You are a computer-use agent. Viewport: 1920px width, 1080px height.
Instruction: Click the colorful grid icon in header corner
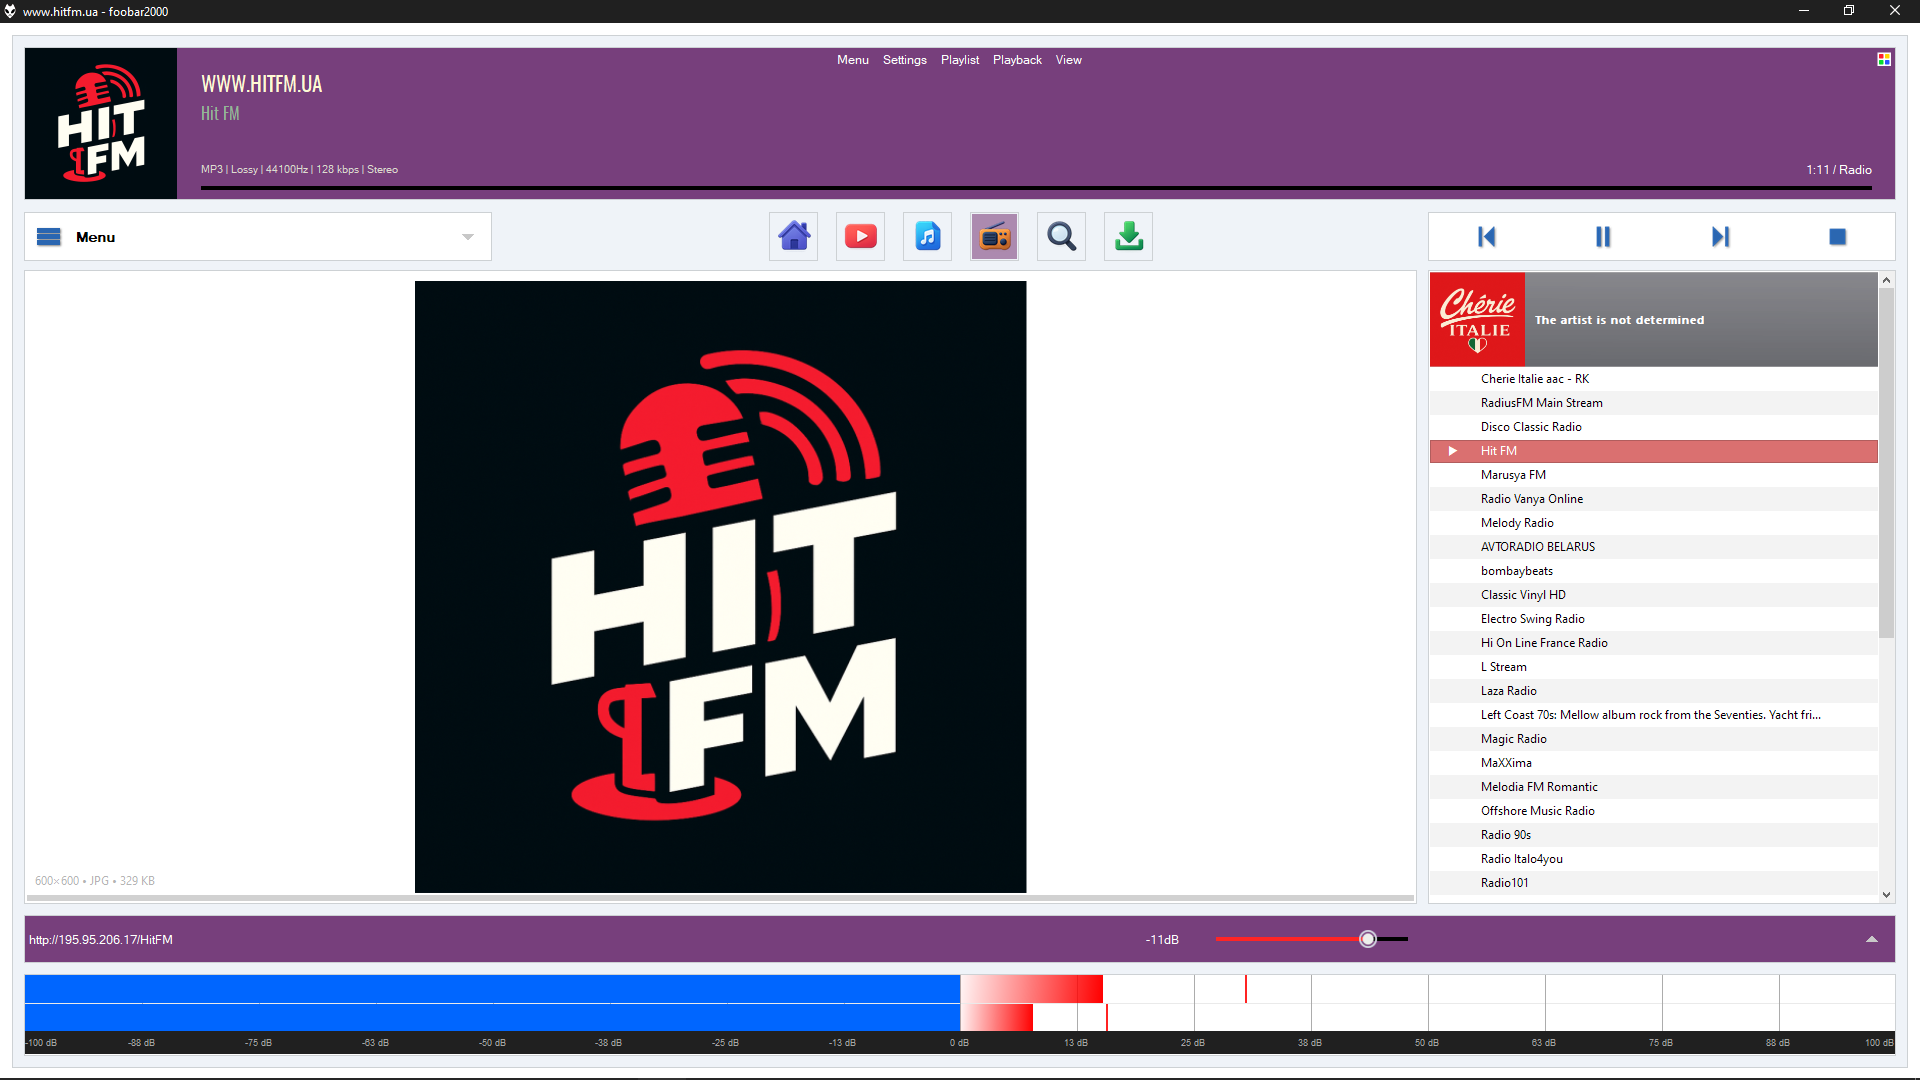coord(1884,60)
